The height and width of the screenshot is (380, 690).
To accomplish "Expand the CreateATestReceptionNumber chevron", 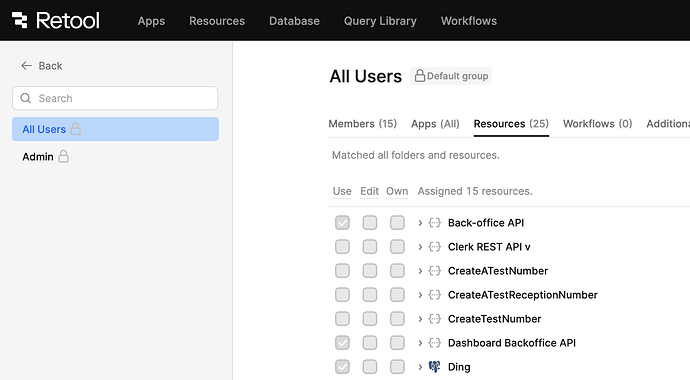I will pos(420,295).
